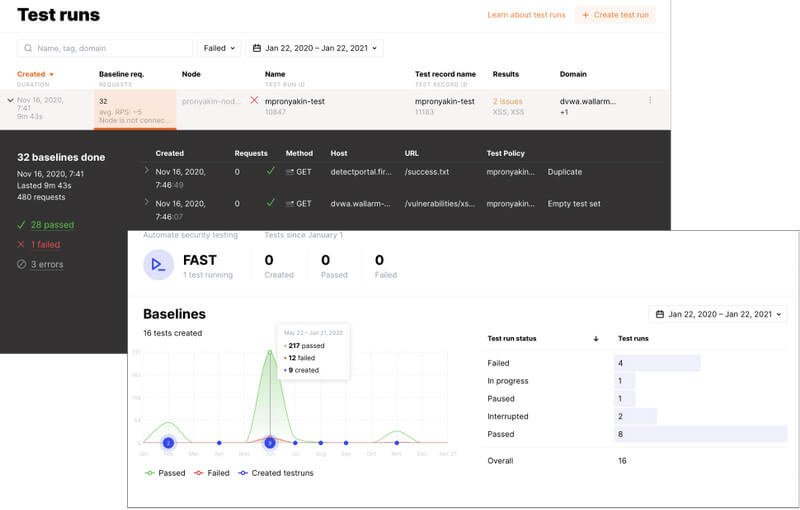Click calendar icon in Baselines date filter
The image size is (800, 510).
[660, 314]
